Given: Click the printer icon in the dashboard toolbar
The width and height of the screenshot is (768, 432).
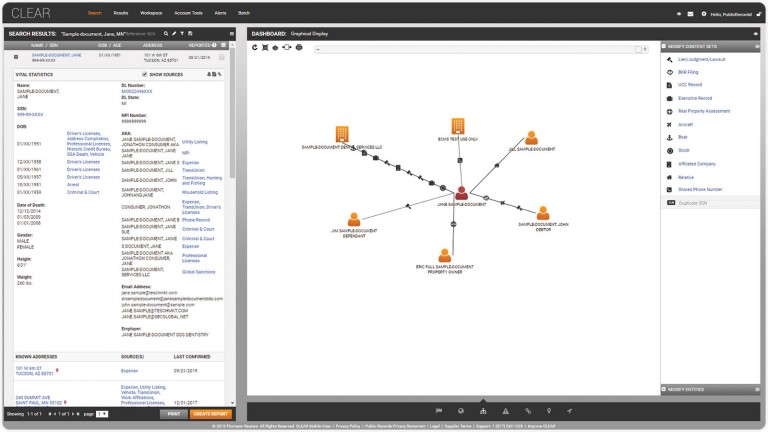Looking at the screenshot, I should (300, 47).
